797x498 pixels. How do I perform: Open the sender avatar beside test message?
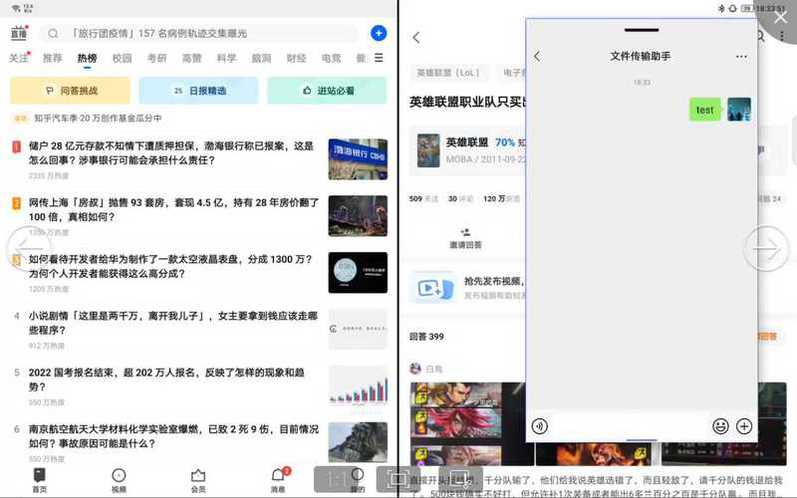point(739,109)
